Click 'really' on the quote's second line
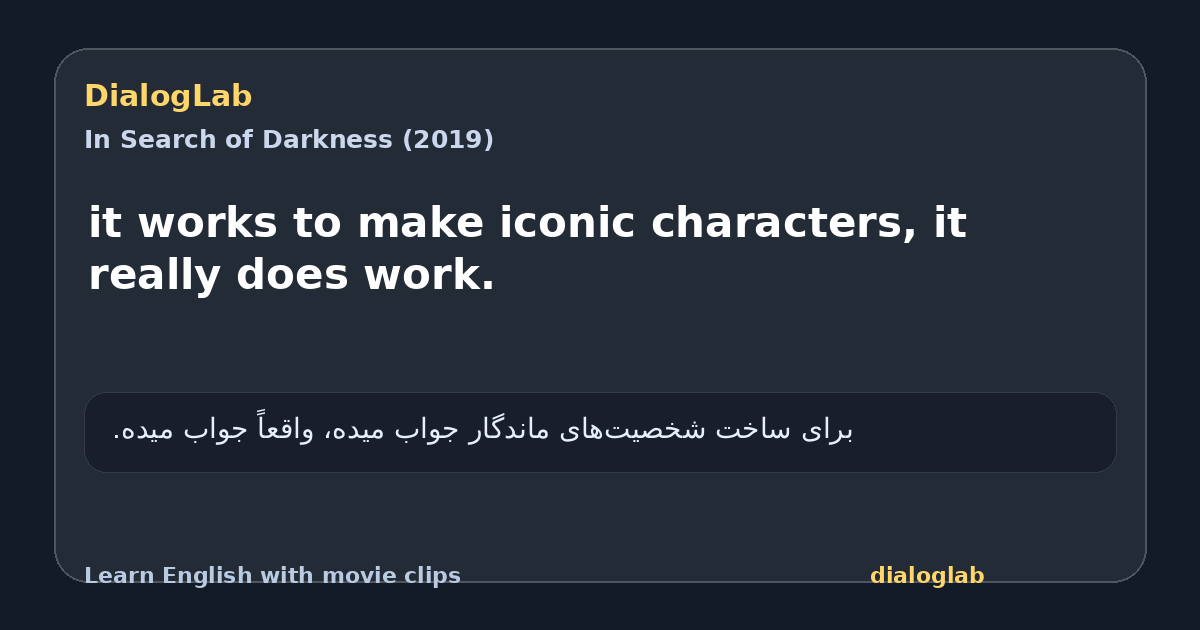The image size is (1200, 630). (155, 276)
